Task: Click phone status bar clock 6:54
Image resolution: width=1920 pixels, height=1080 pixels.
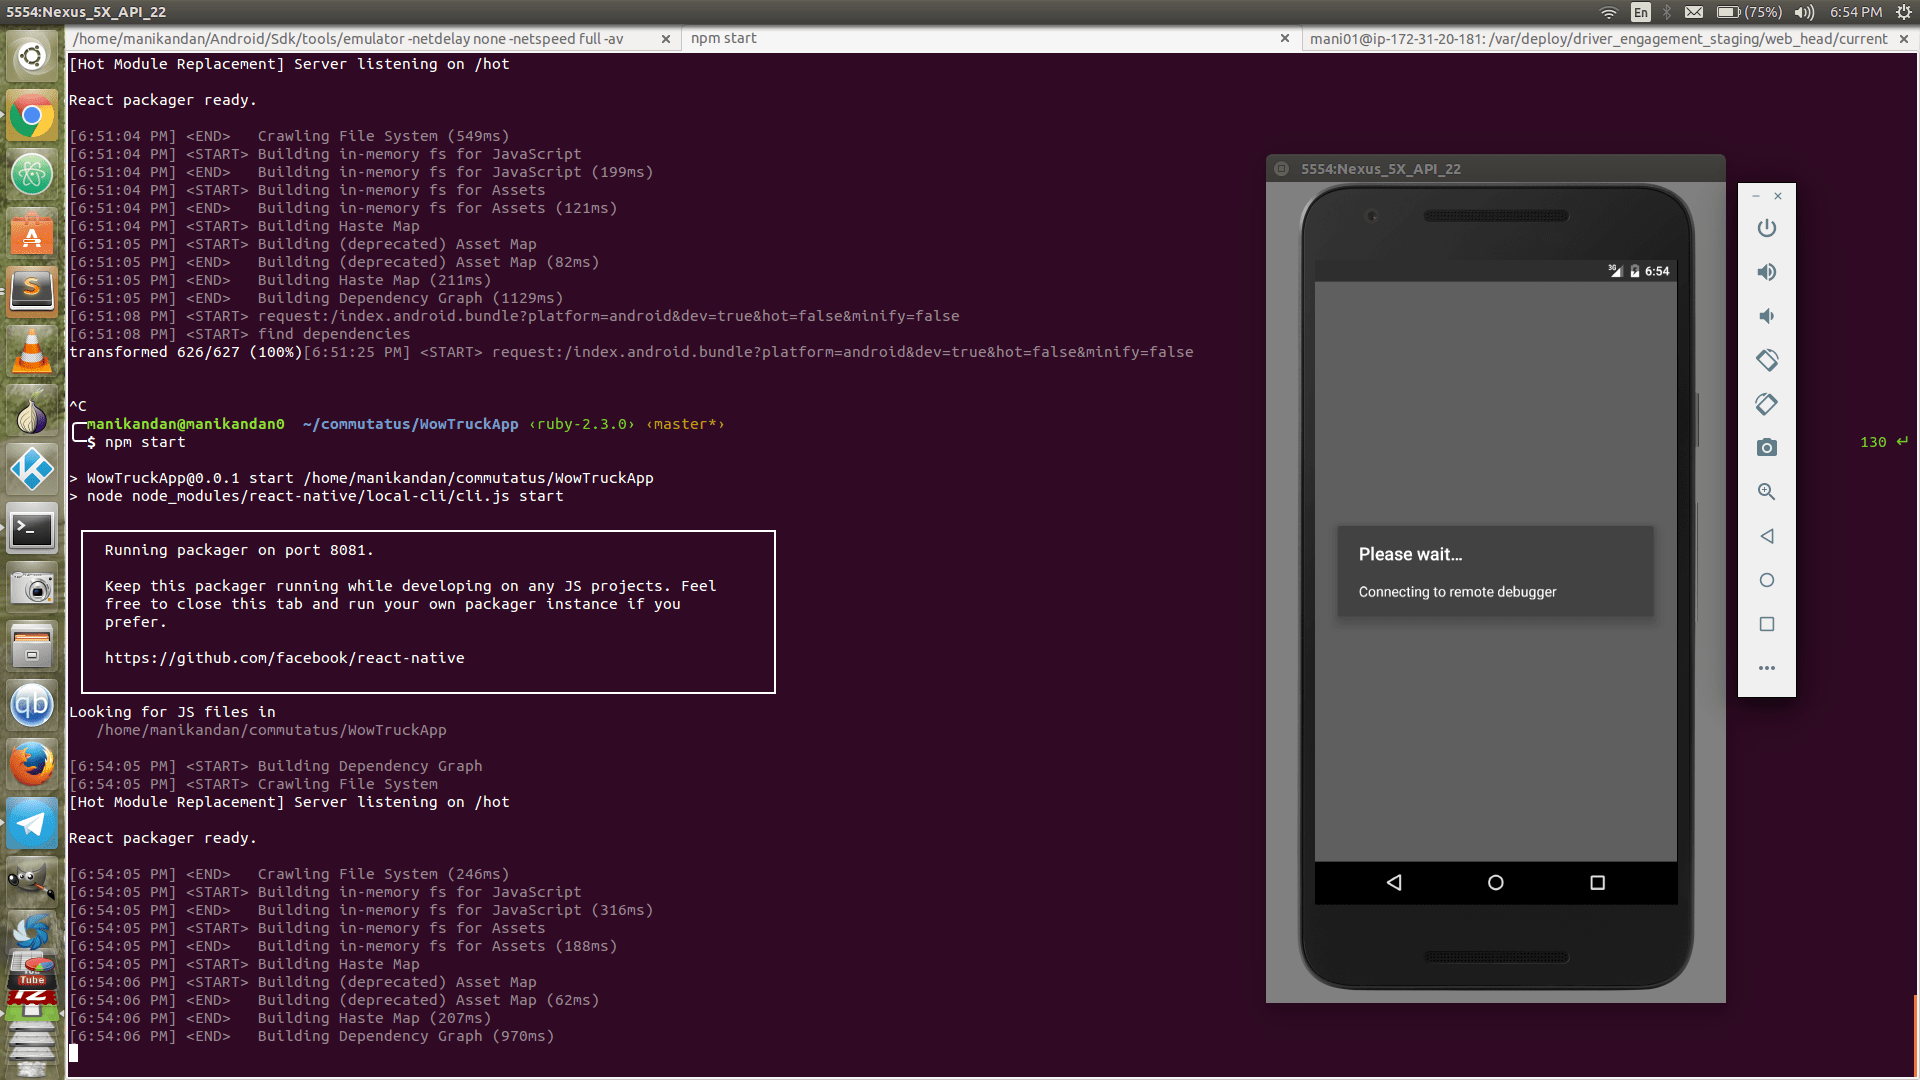Action: 1657,271
